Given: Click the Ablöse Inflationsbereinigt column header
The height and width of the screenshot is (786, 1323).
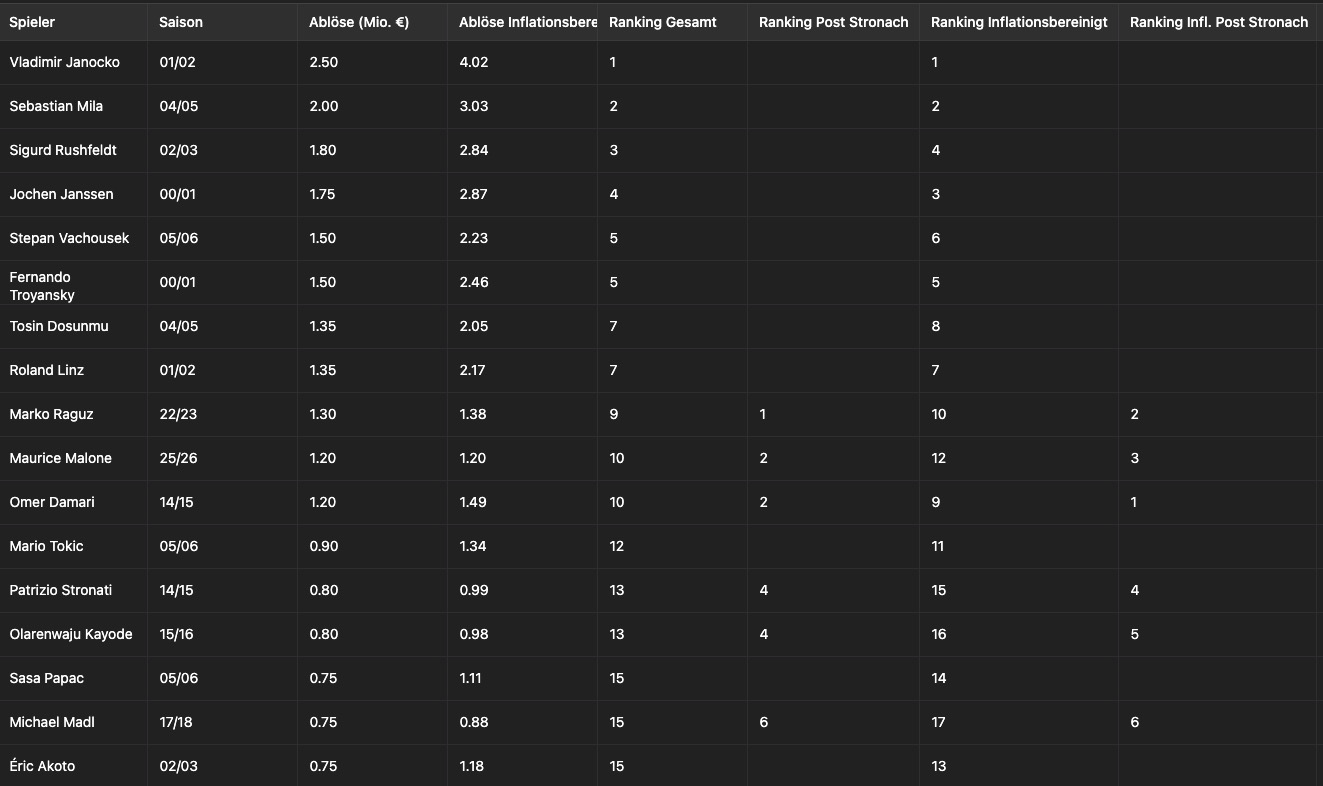Looking at the screenshot, I should 522,22.
